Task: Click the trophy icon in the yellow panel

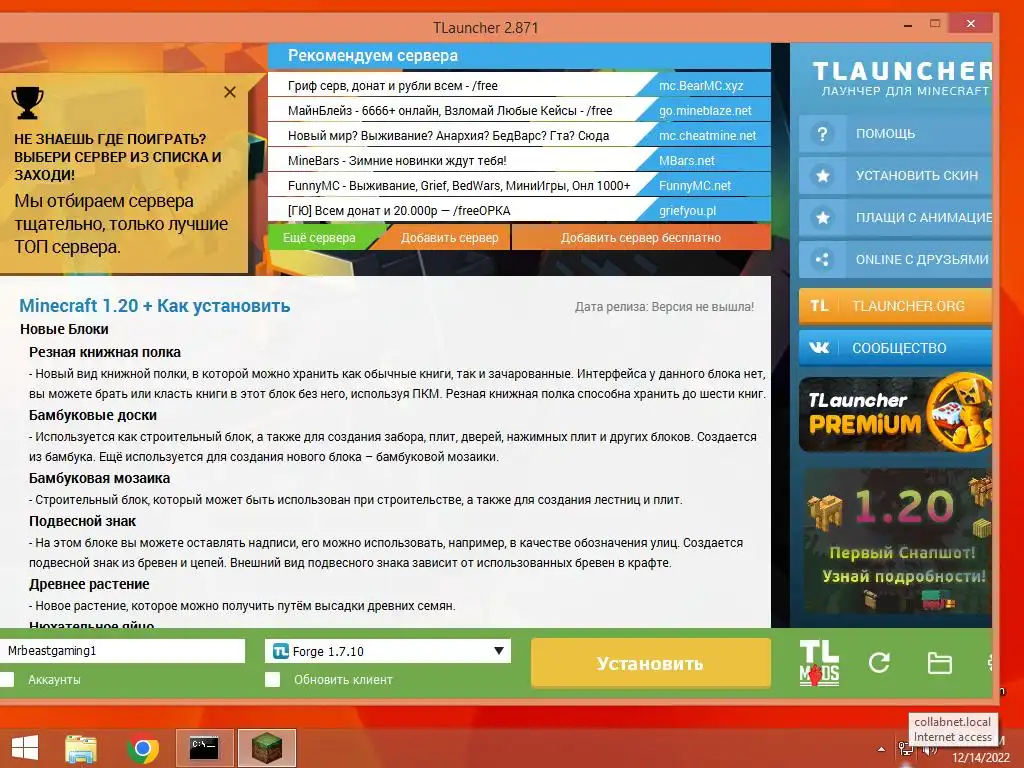Action: [27, 103]
